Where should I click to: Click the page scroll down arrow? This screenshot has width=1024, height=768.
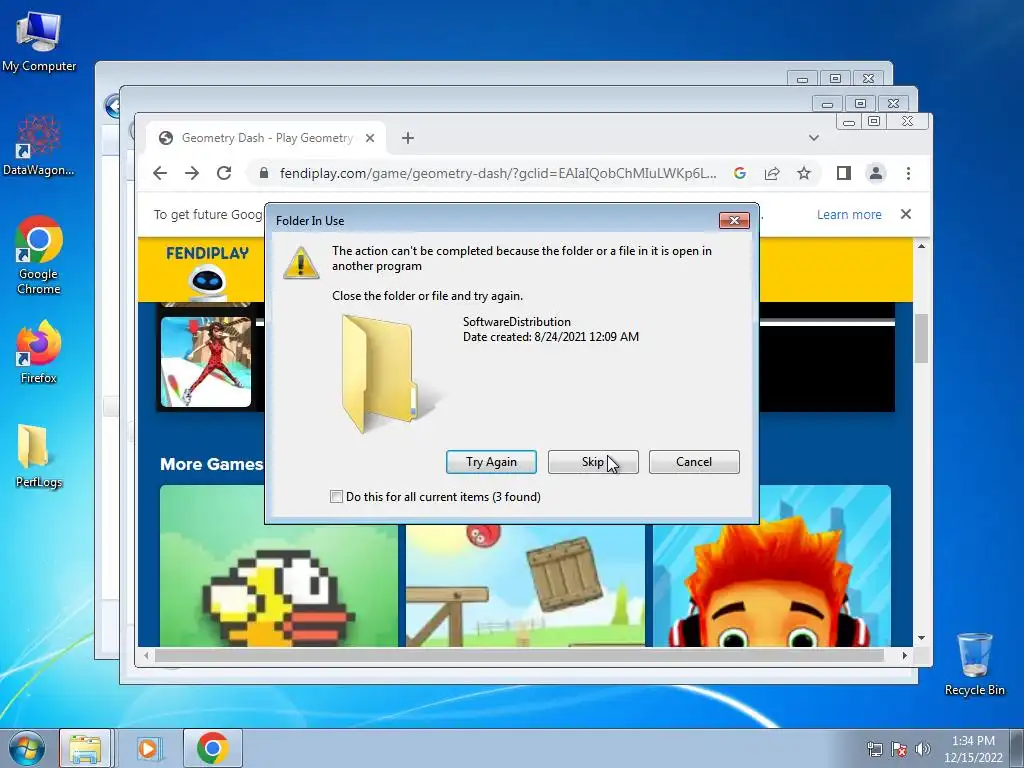(x=921, y=638)
